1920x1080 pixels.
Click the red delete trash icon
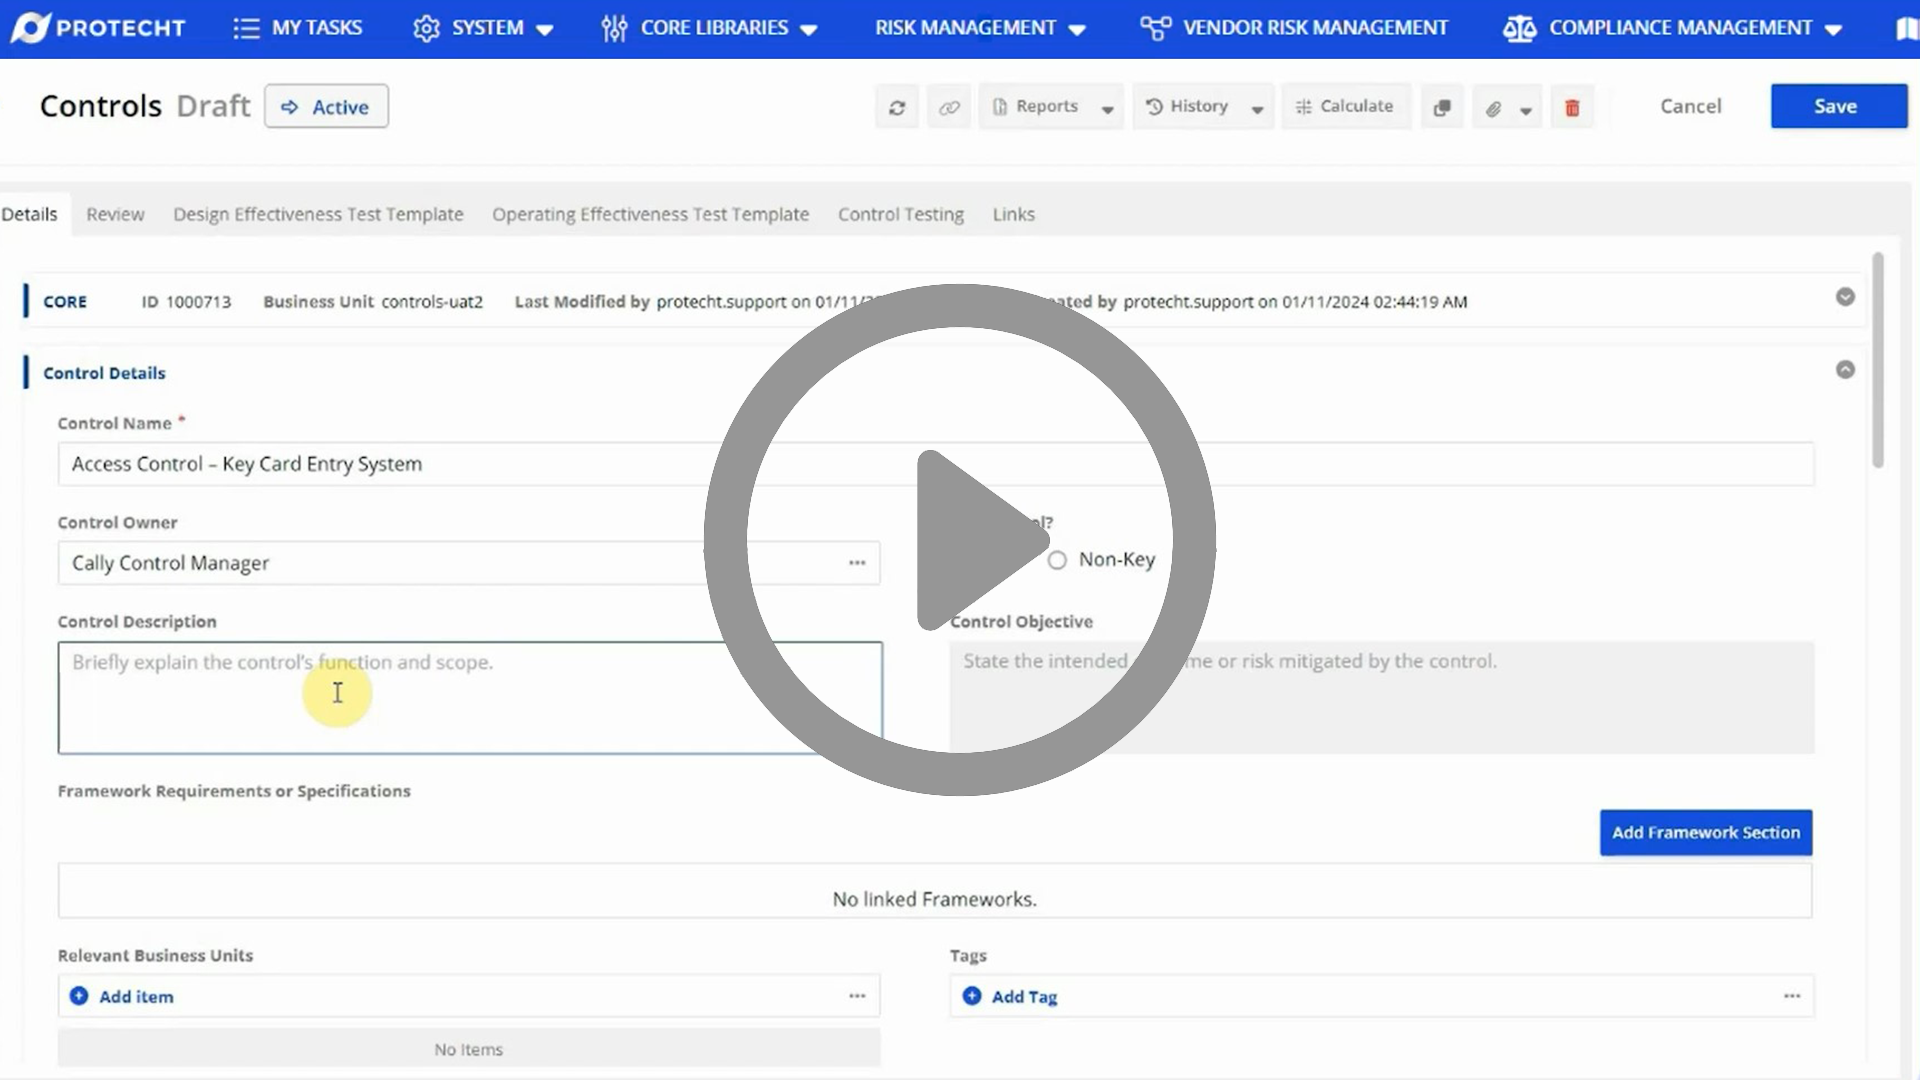click(1572, 106)
